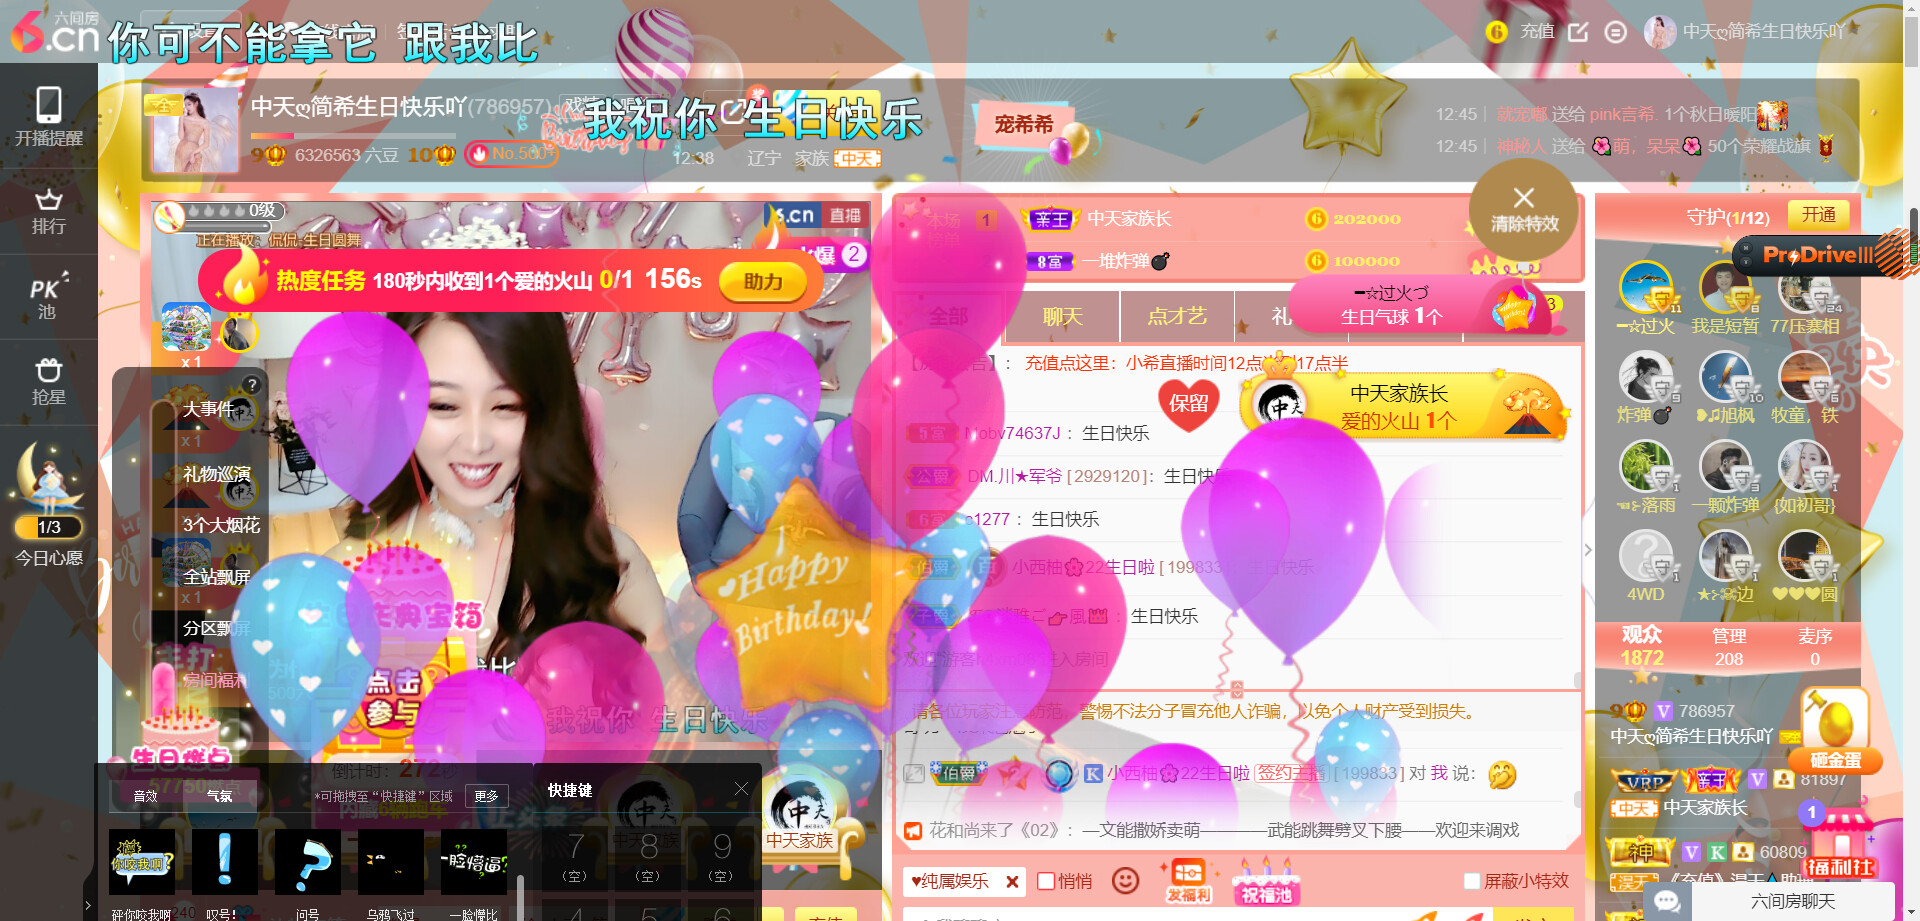Remove the ♥纯属娱乐 chat target

coord(1012,882)
